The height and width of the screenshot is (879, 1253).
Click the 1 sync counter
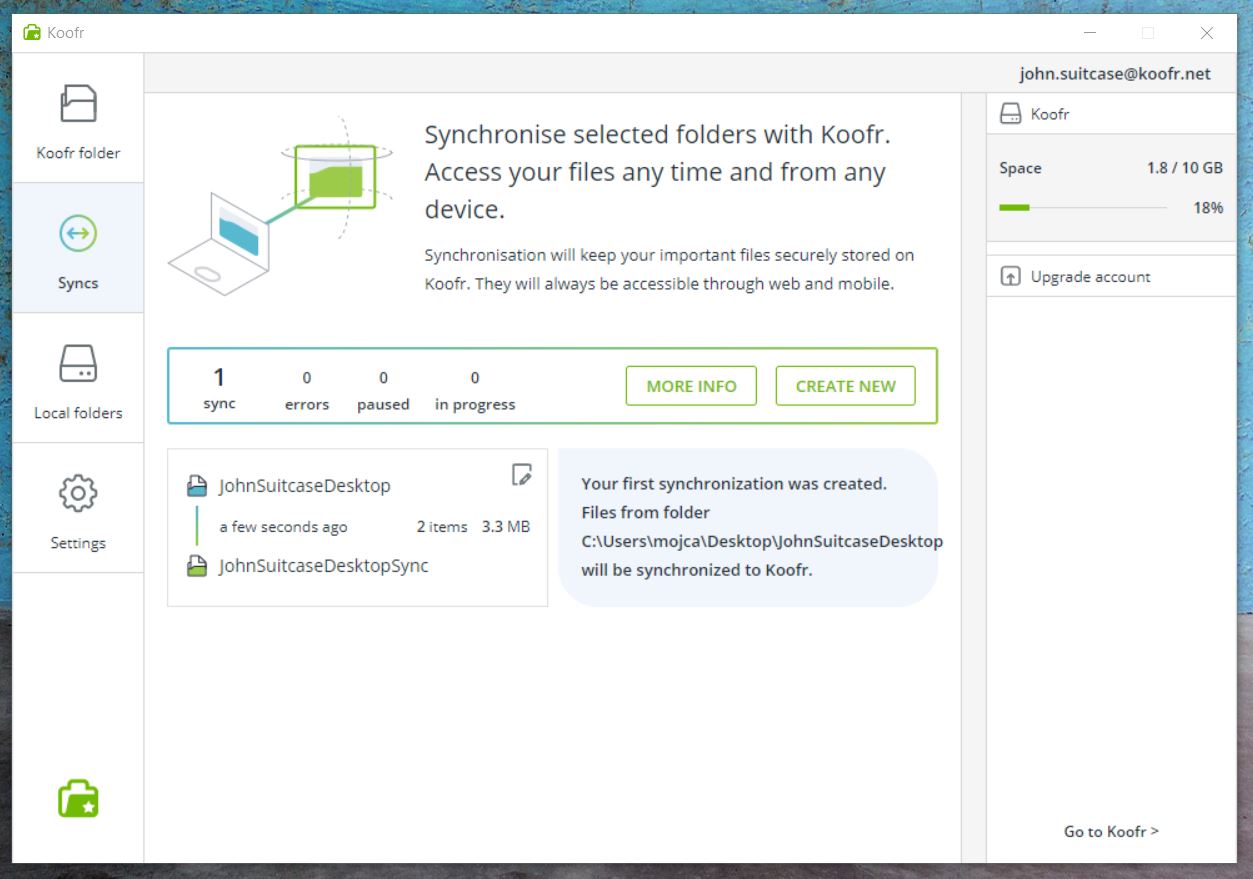[x=219, y=388]
